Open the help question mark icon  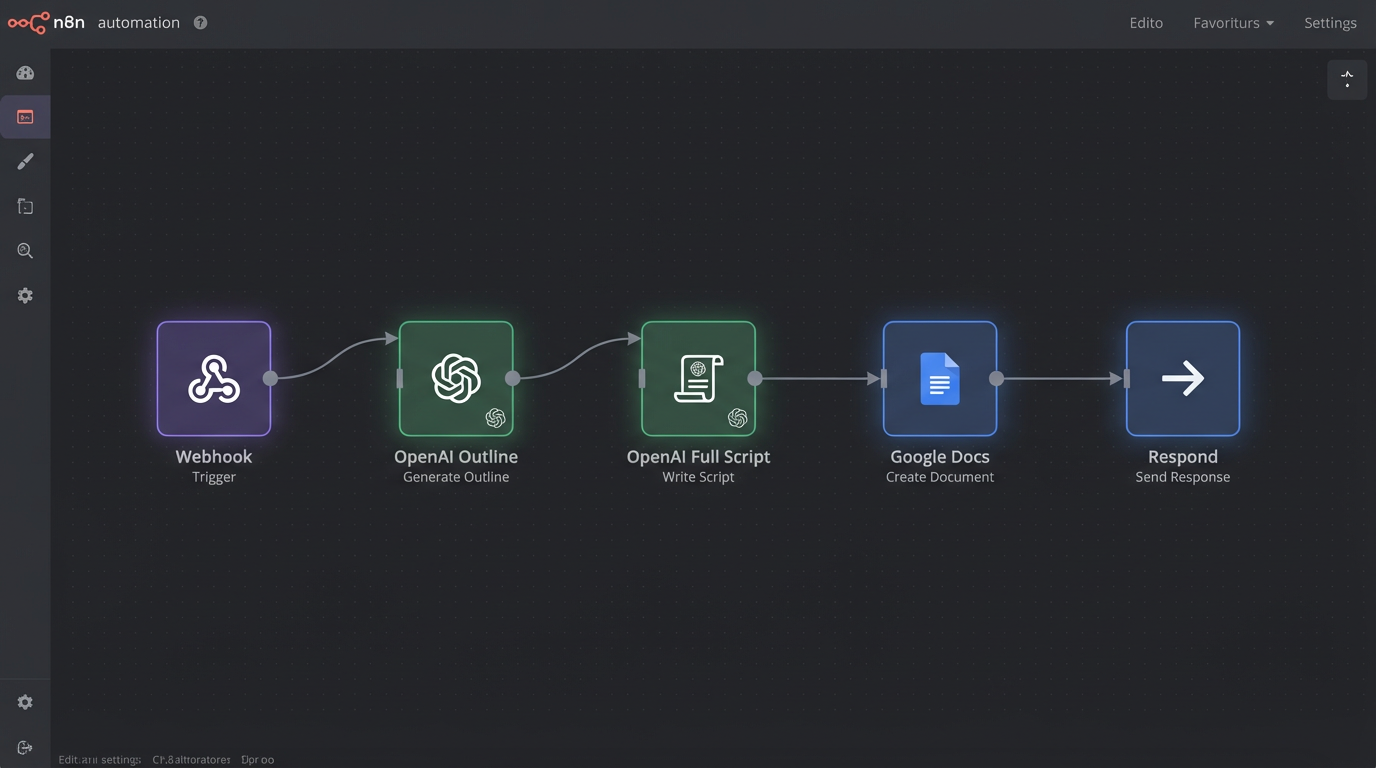tap(200, 22)
